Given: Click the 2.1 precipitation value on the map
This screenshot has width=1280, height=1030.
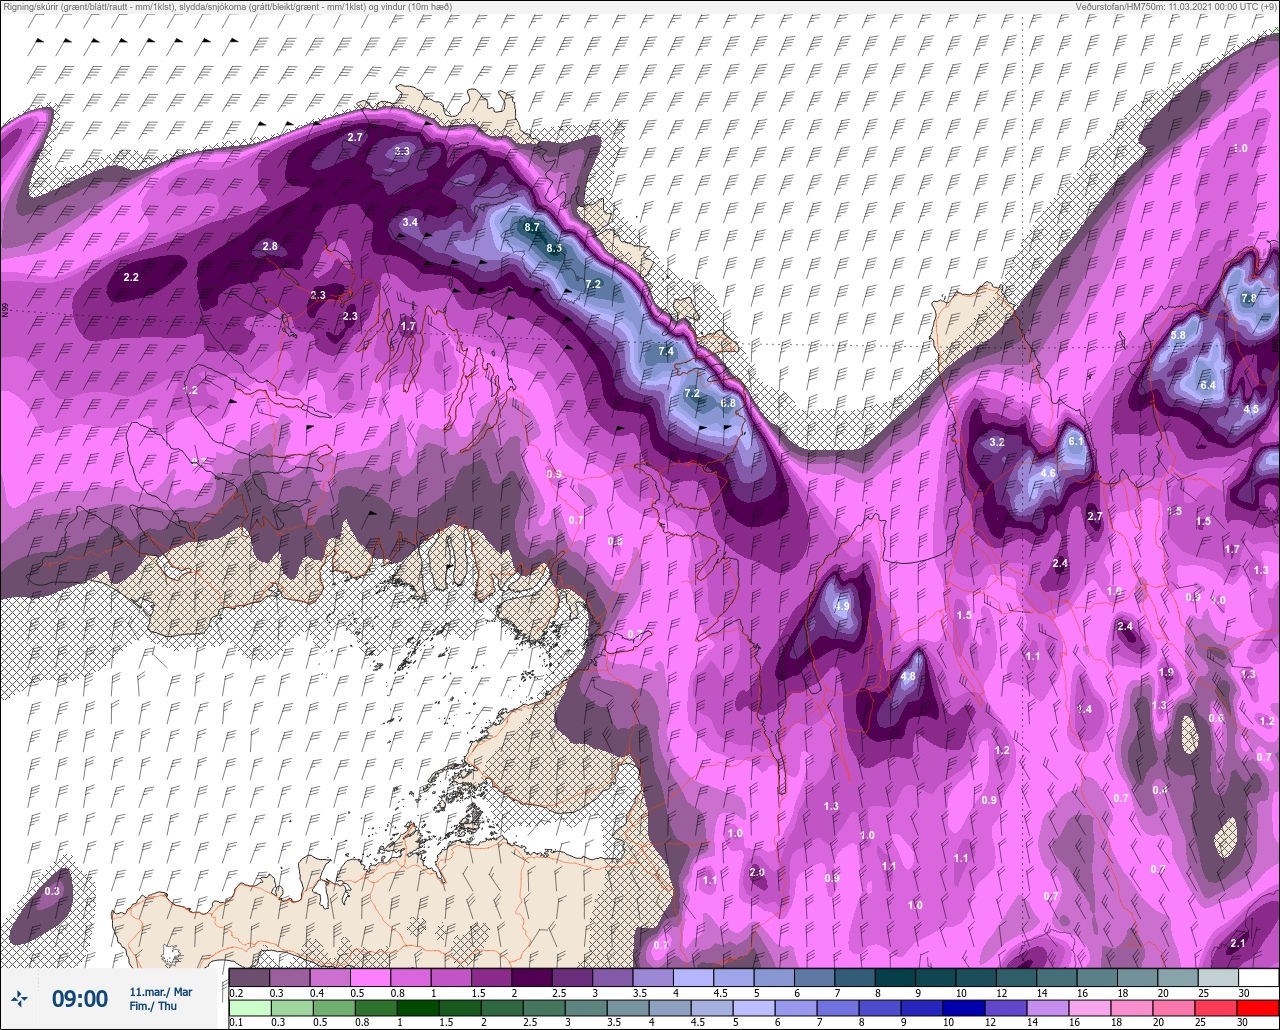Looking at the screenshot, I should pos(1238,943).
